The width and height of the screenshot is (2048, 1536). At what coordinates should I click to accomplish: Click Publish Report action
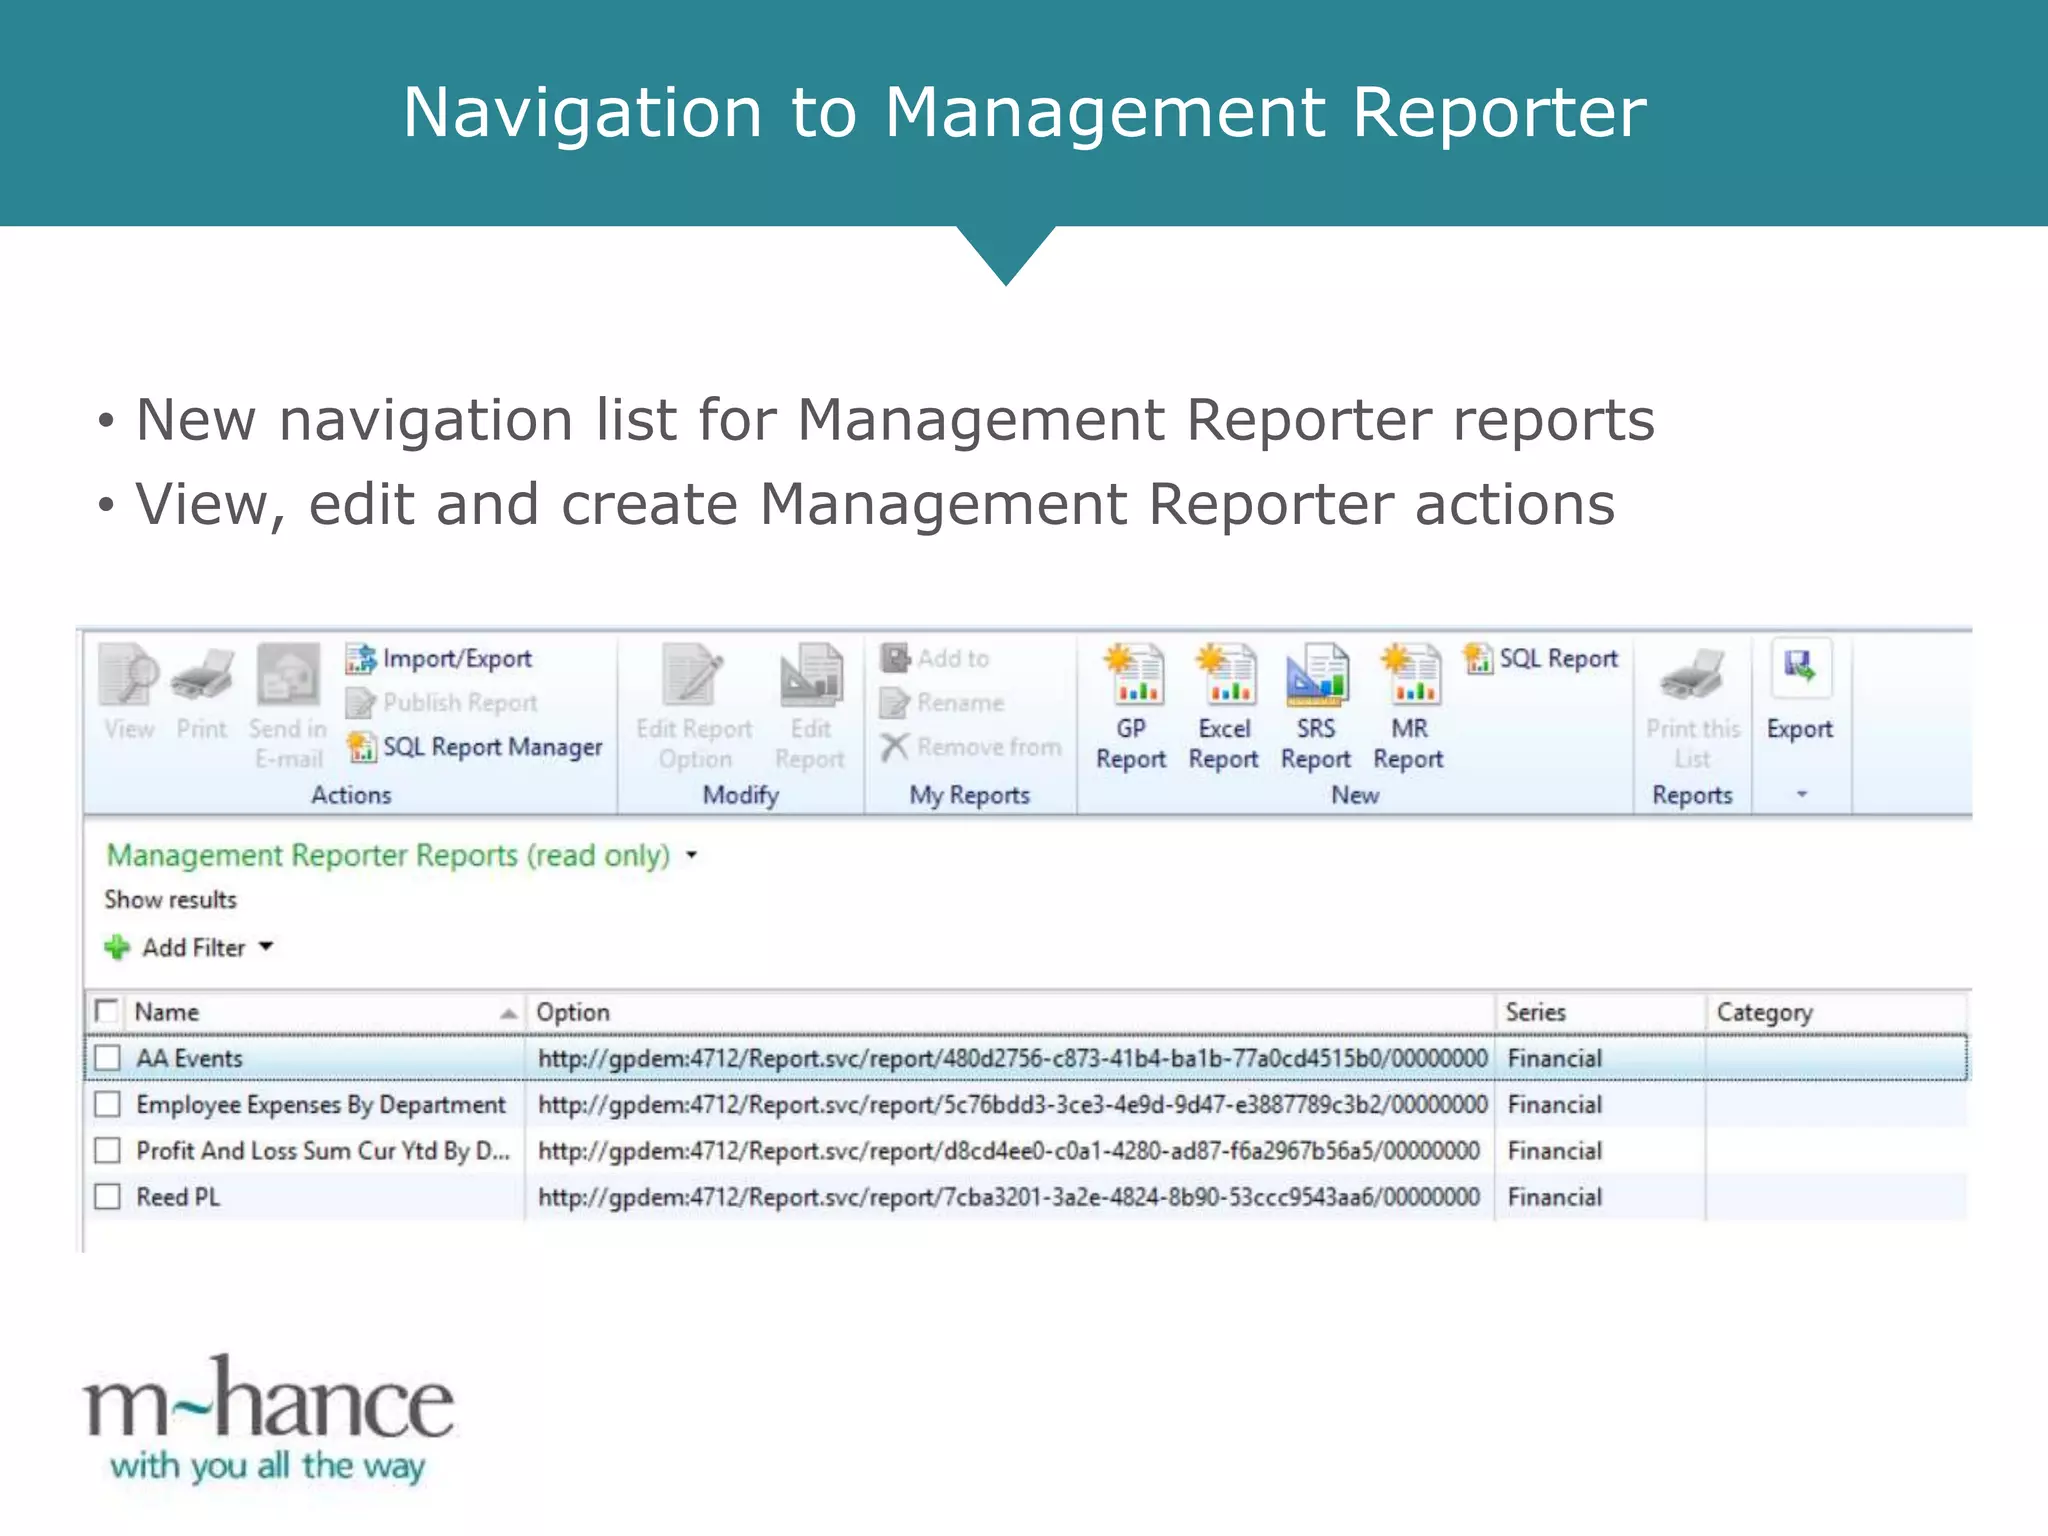point(441,703)
